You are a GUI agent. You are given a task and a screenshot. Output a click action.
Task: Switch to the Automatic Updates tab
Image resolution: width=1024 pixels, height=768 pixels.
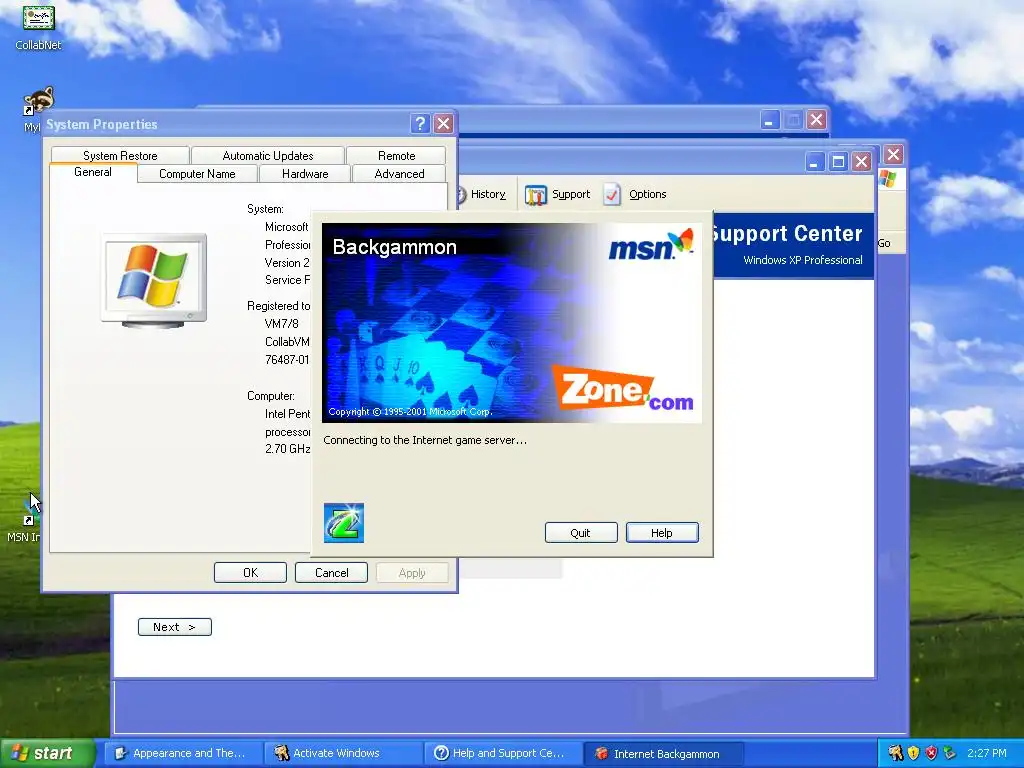point(268,155)
